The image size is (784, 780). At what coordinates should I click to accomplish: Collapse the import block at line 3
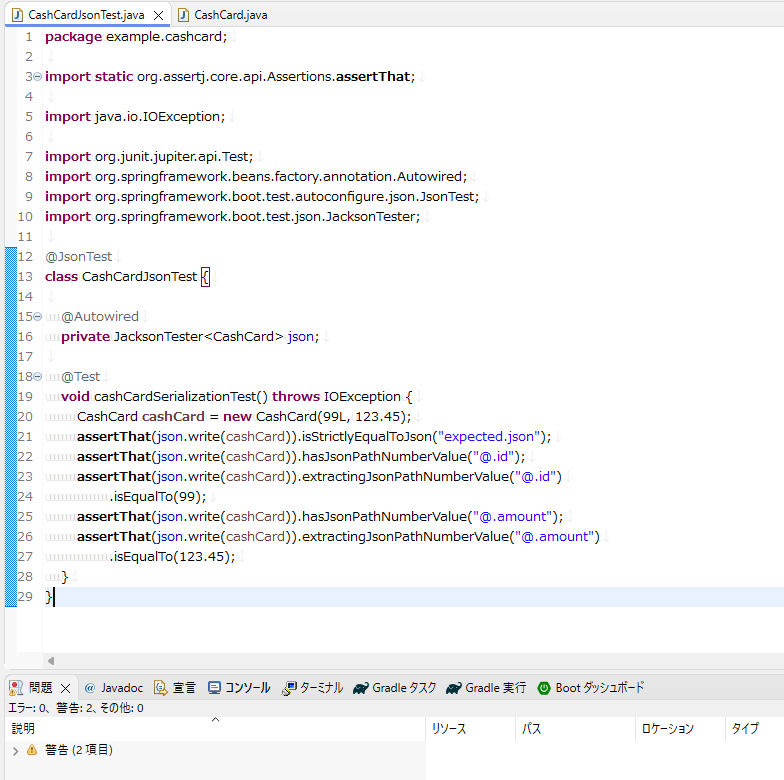pyautogui.click(x=38, y=76)
